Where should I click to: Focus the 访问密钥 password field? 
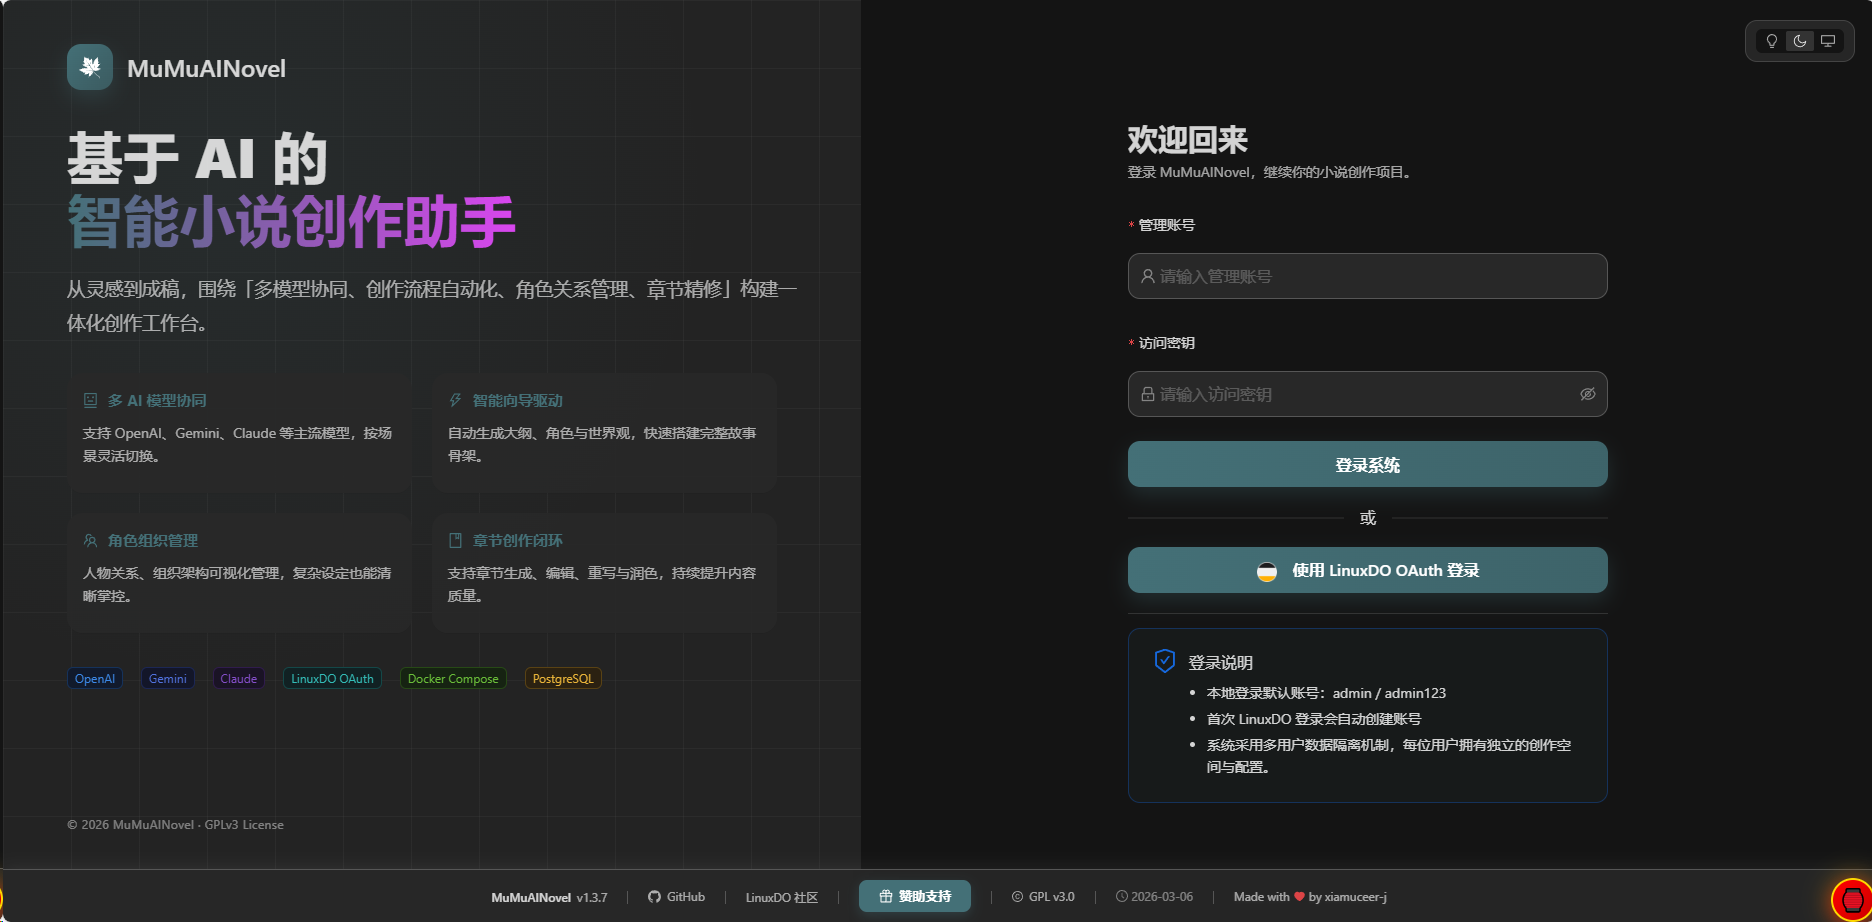(x=1367, y=394)
